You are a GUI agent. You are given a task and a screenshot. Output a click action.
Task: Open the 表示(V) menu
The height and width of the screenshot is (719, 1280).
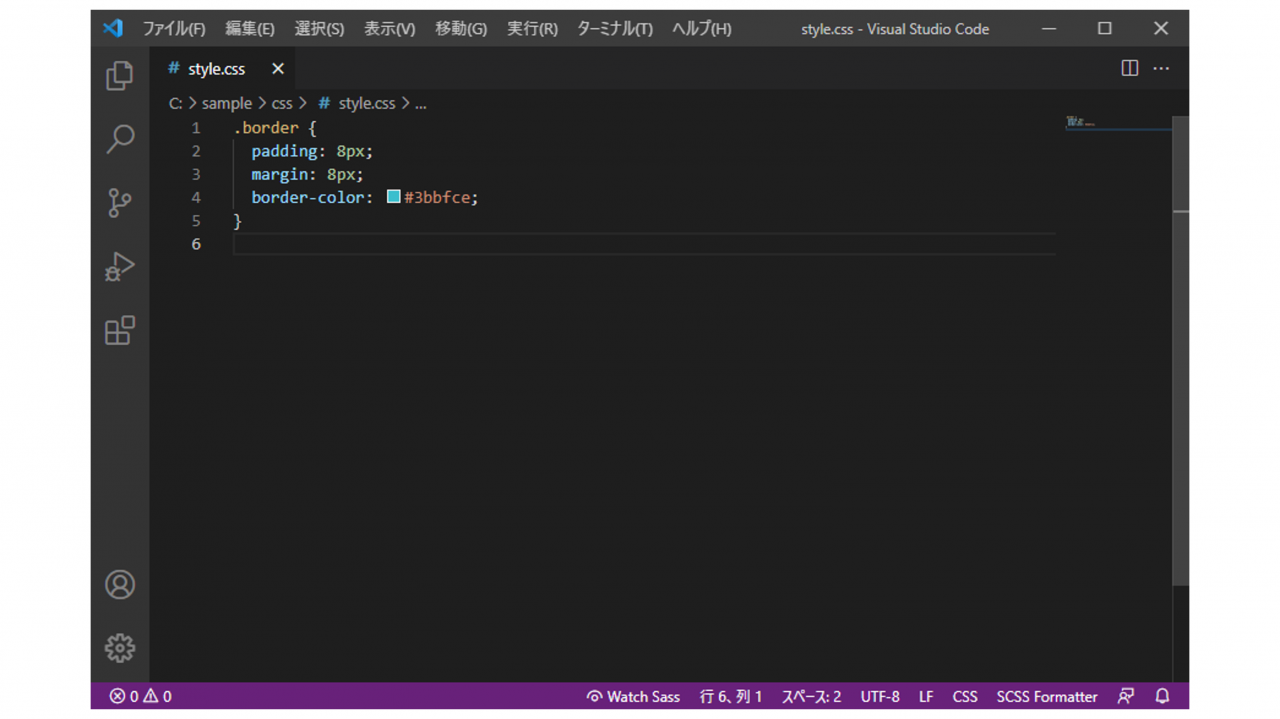click(389, 29)
